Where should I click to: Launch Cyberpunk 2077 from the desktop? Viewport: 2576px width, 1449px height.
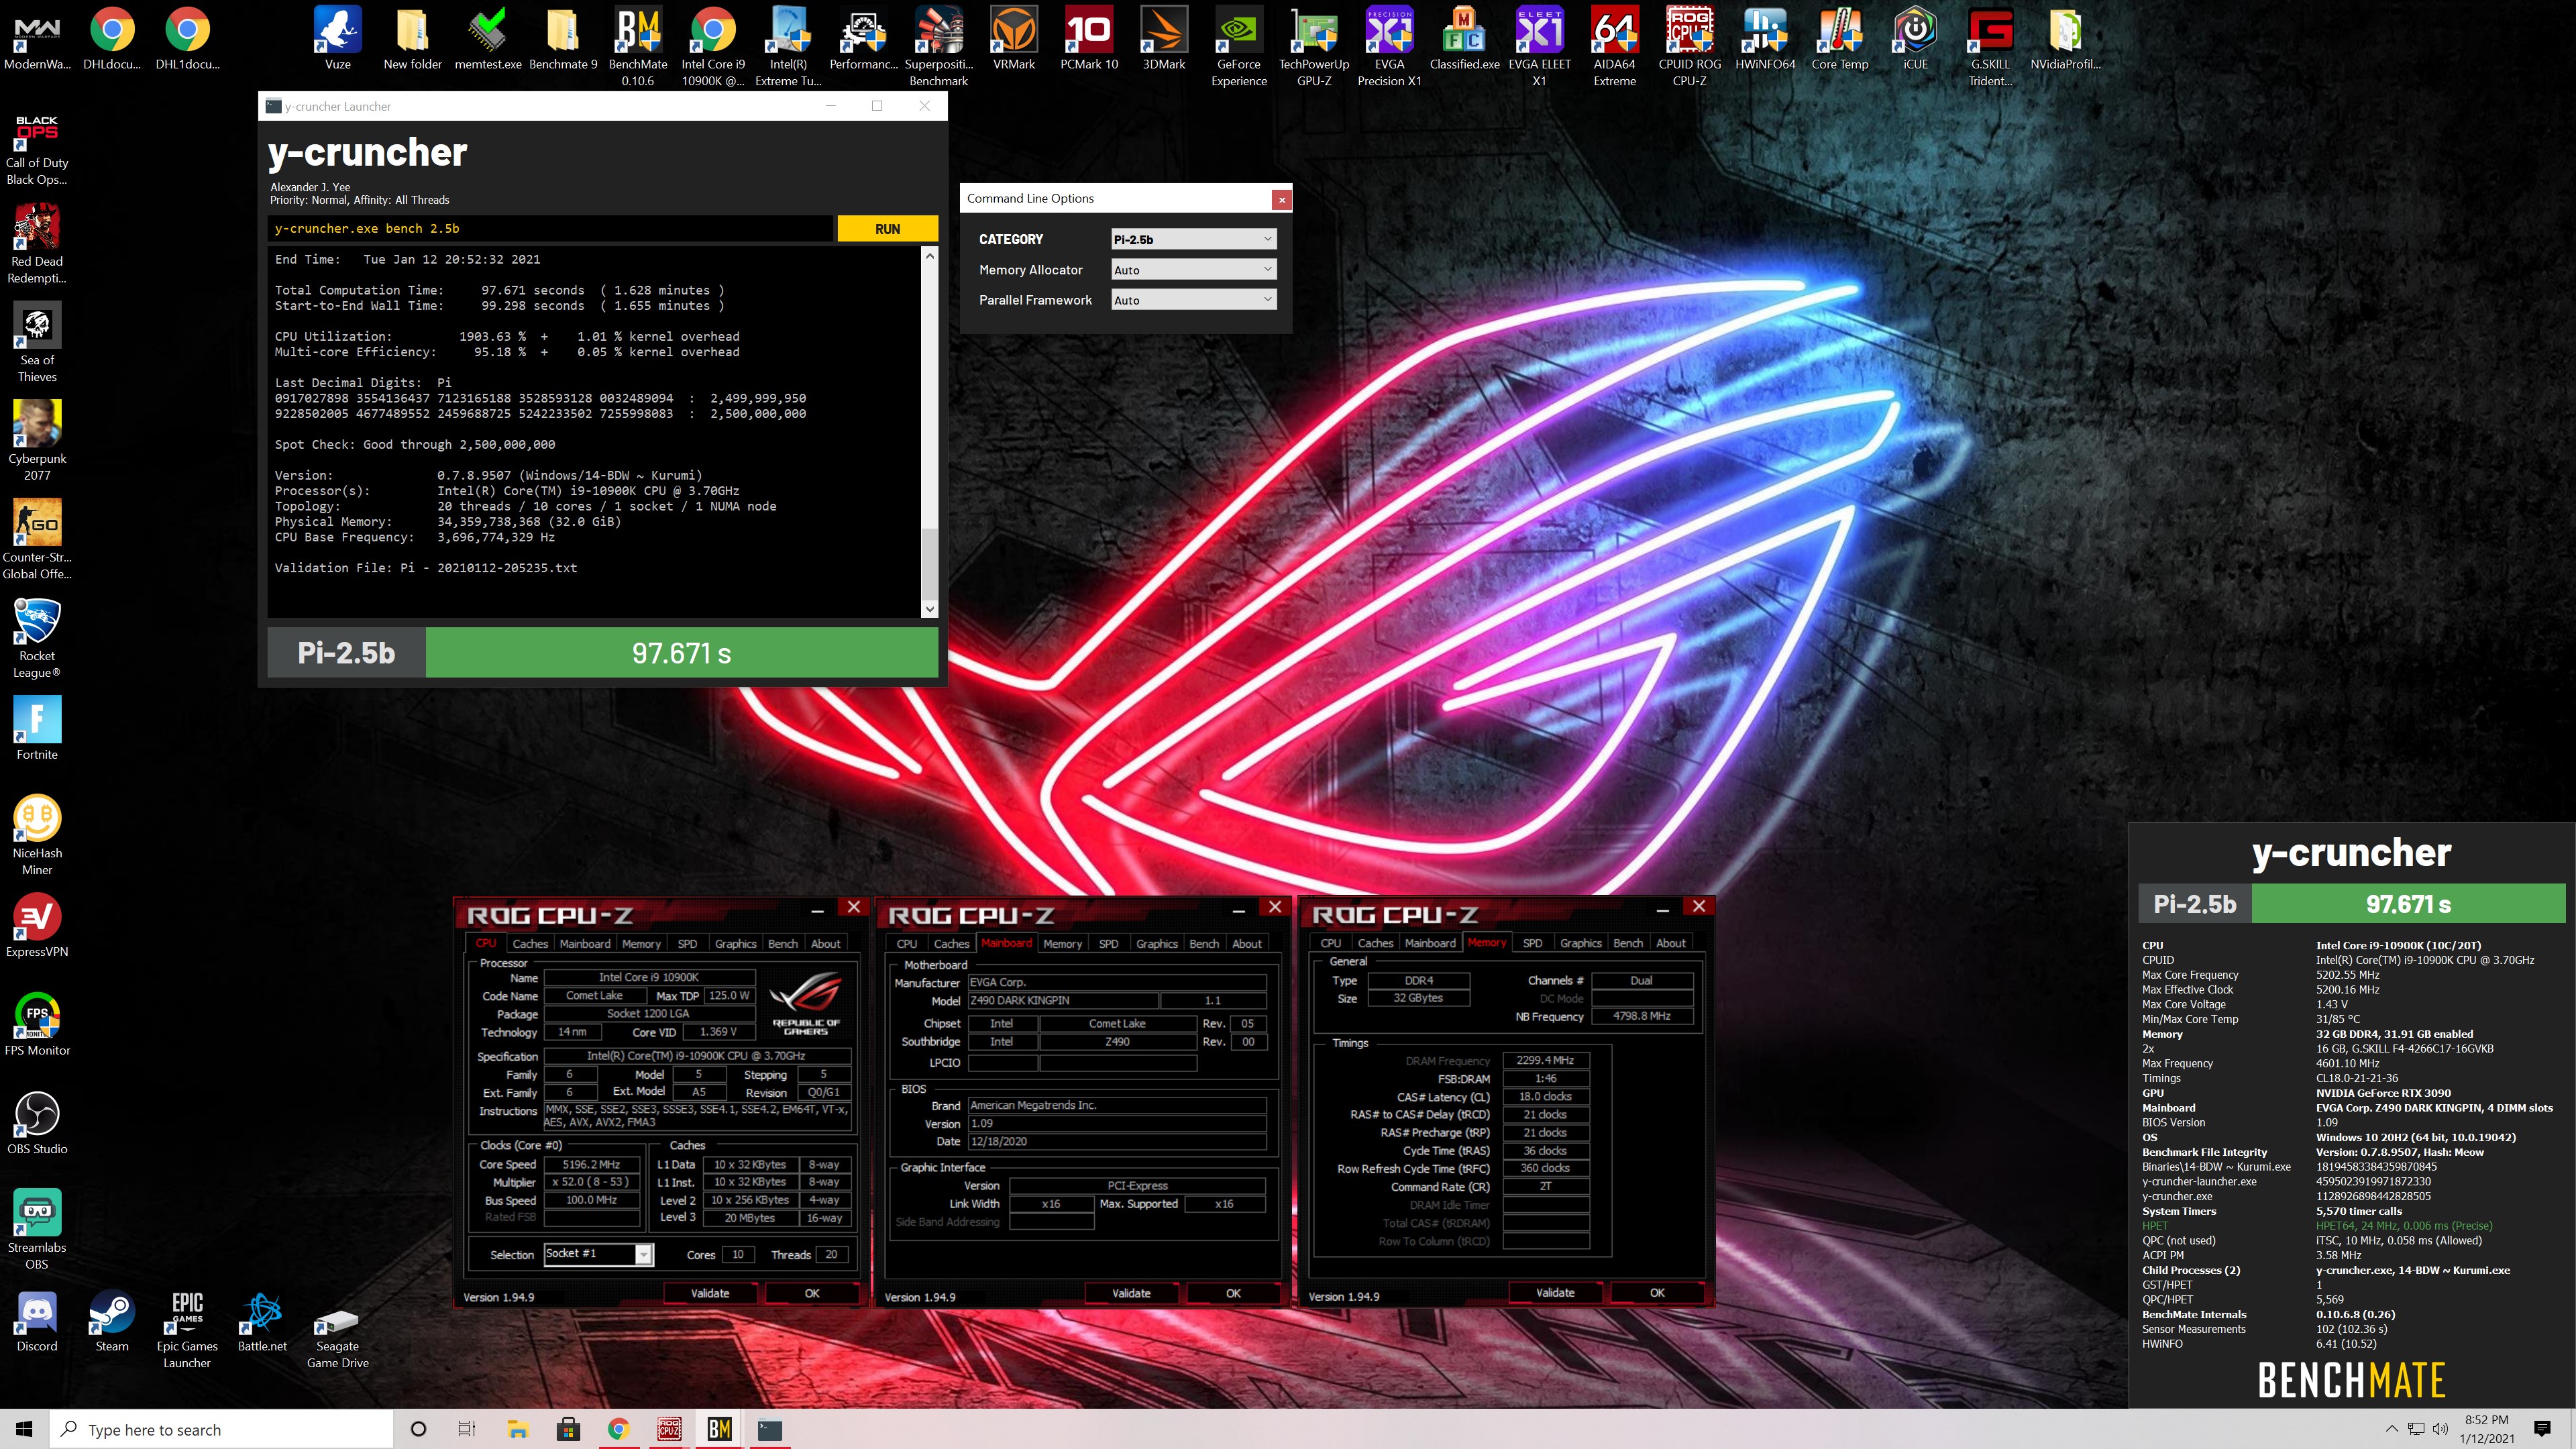click(37, 440)
